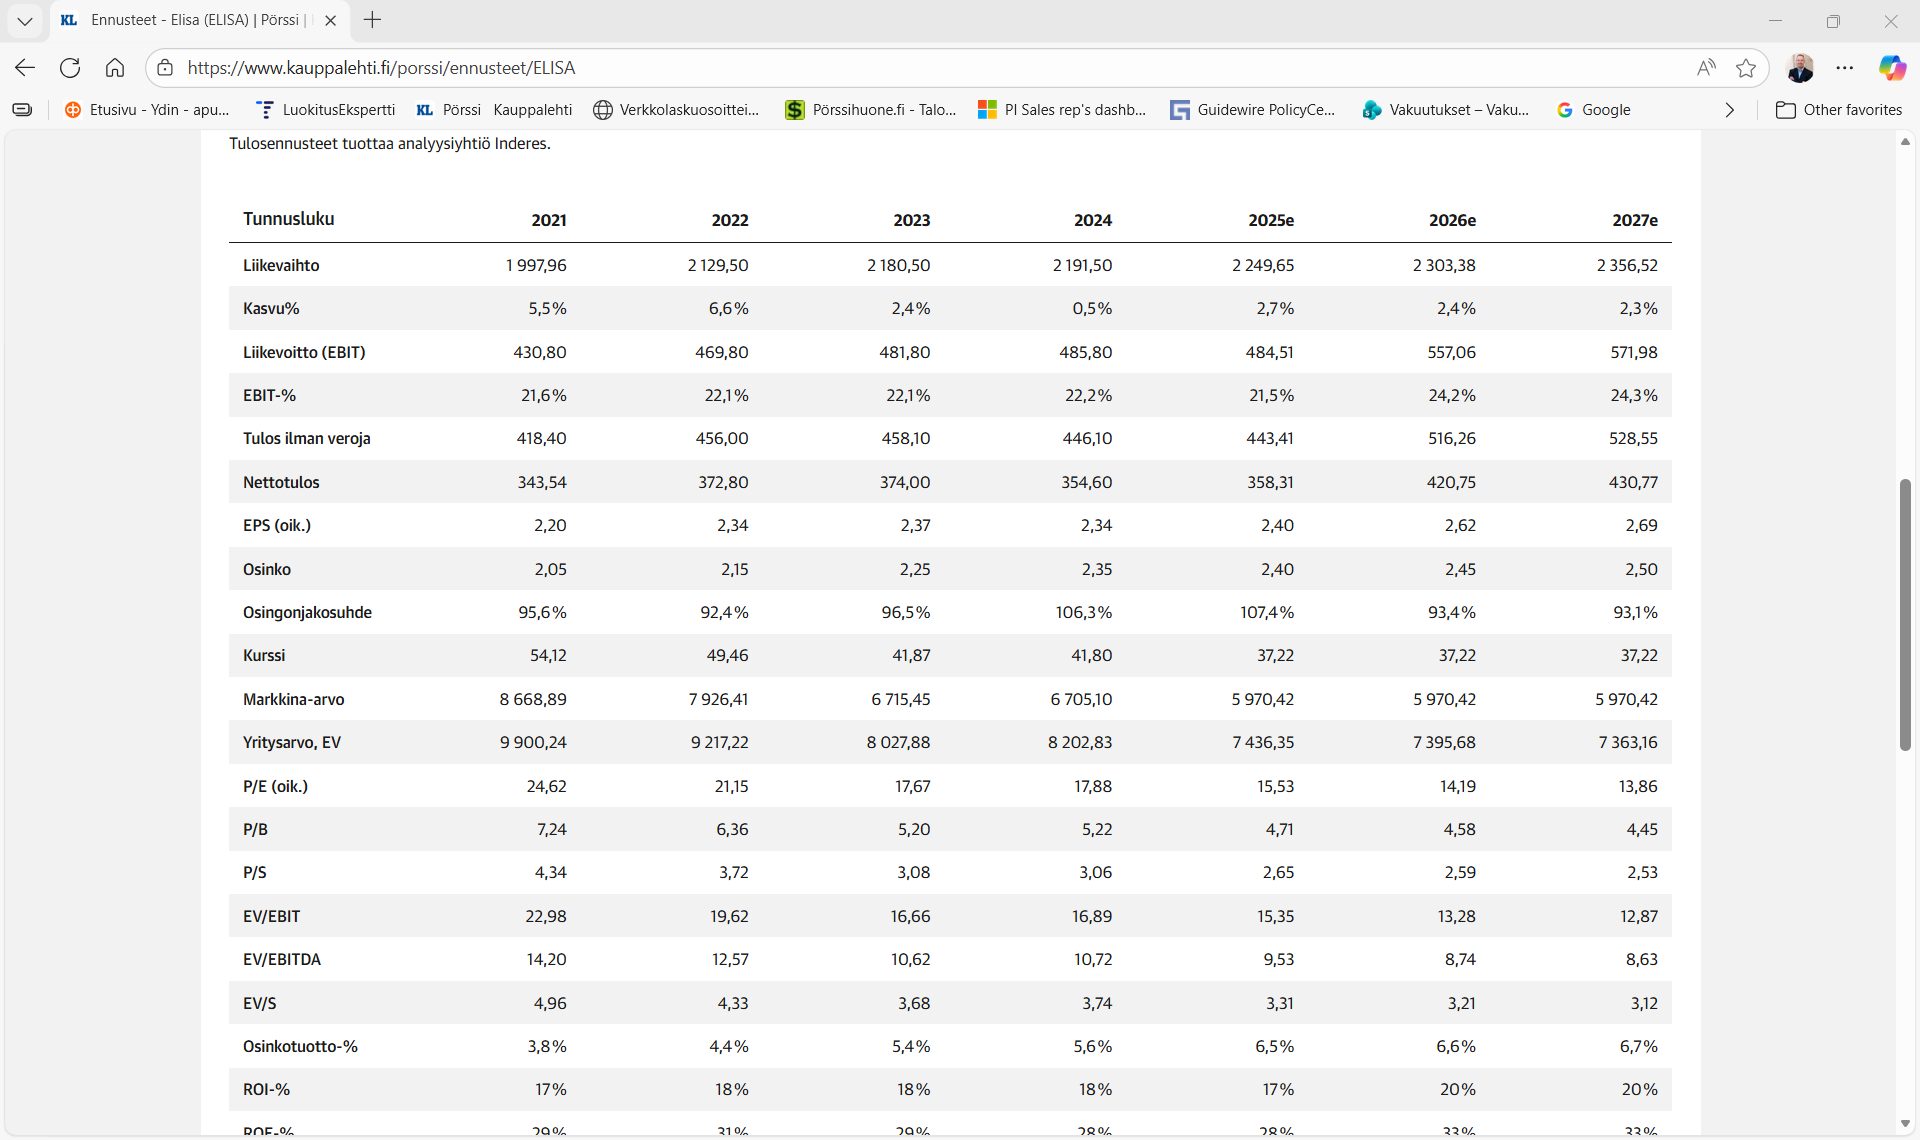This screenshot has width=1920, height=1140.
Task: Open Copilot icon in toolbar
Action: [1892, 68]
